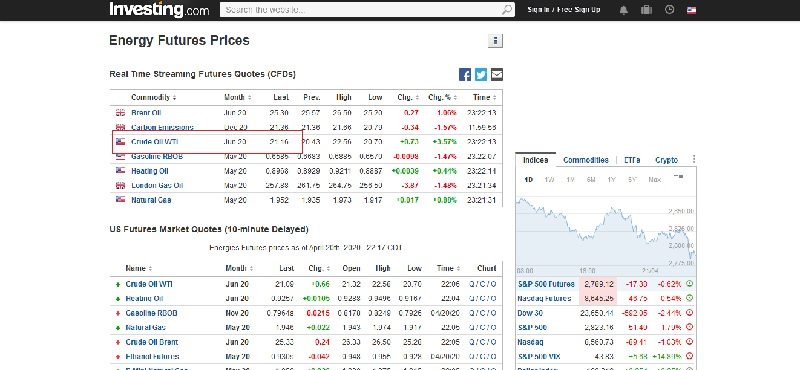This screenshot has height=370, width=800.
Task: Click the website search input field
Action: 361,10
